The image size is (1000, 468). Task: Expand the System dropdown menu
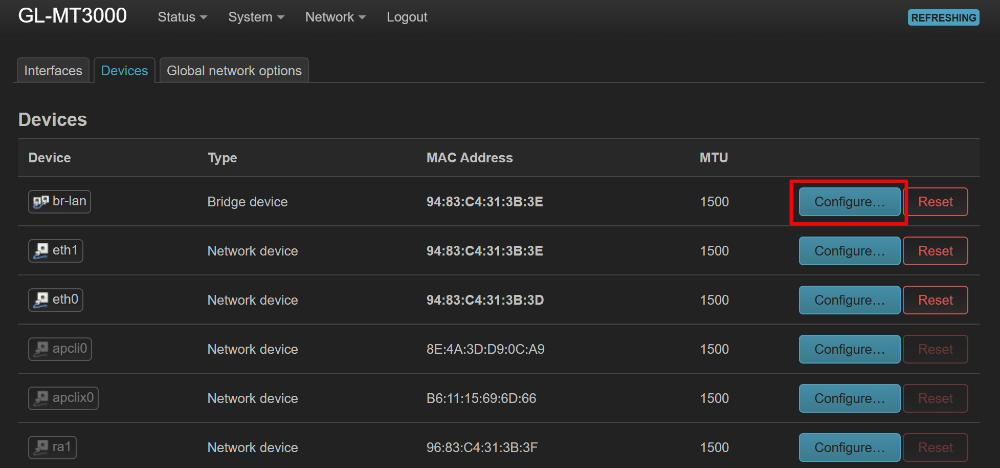256,17
